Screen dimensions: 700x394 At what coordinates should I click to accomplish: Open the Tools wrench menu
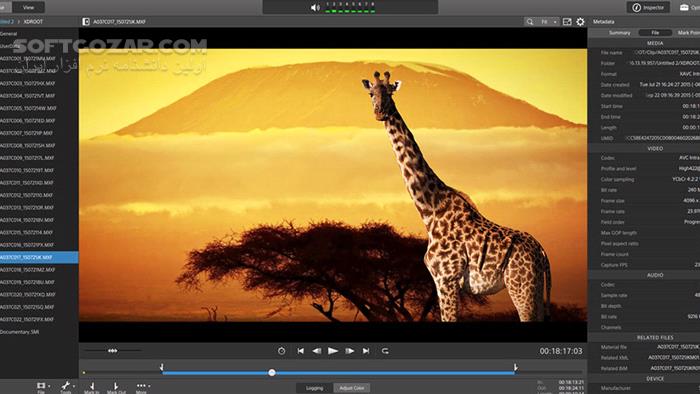point(67,387)
